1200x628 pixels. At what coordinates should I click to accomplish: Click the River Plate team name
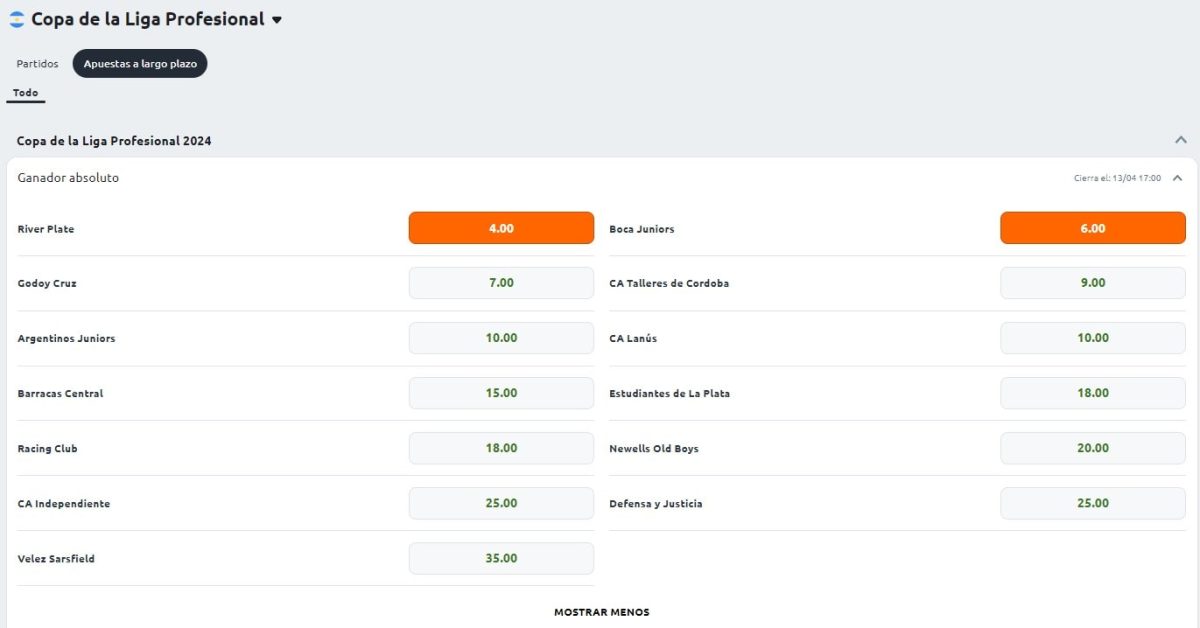coord(46,229)
